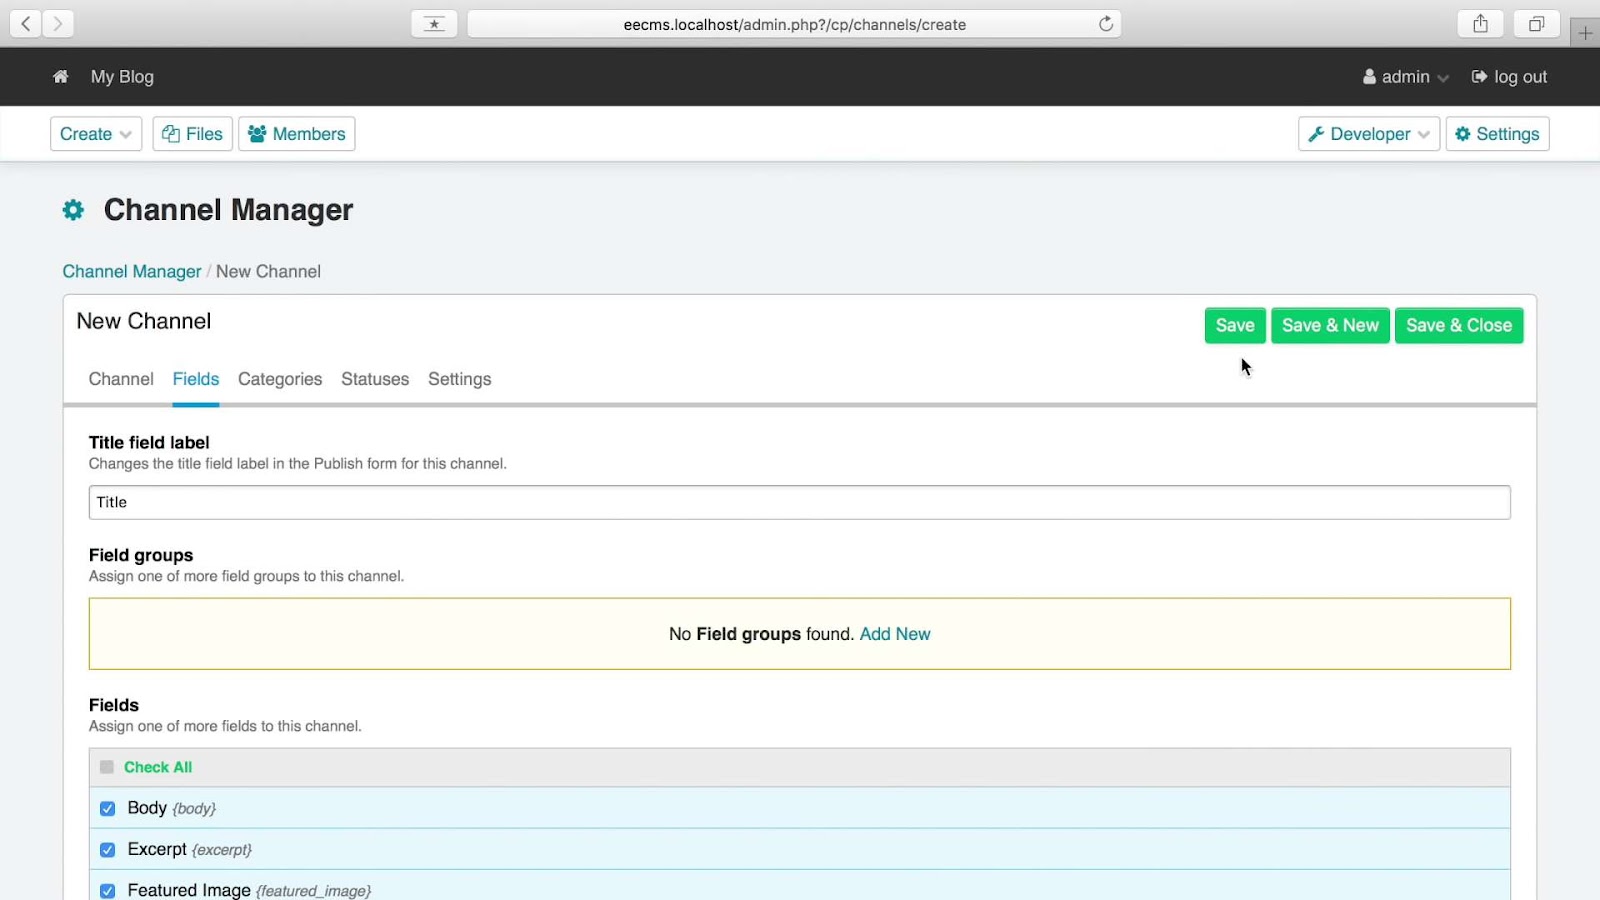Follow the Channel Manager breadcrumb link
The image size is (1600, 900).
pos(132,271)
